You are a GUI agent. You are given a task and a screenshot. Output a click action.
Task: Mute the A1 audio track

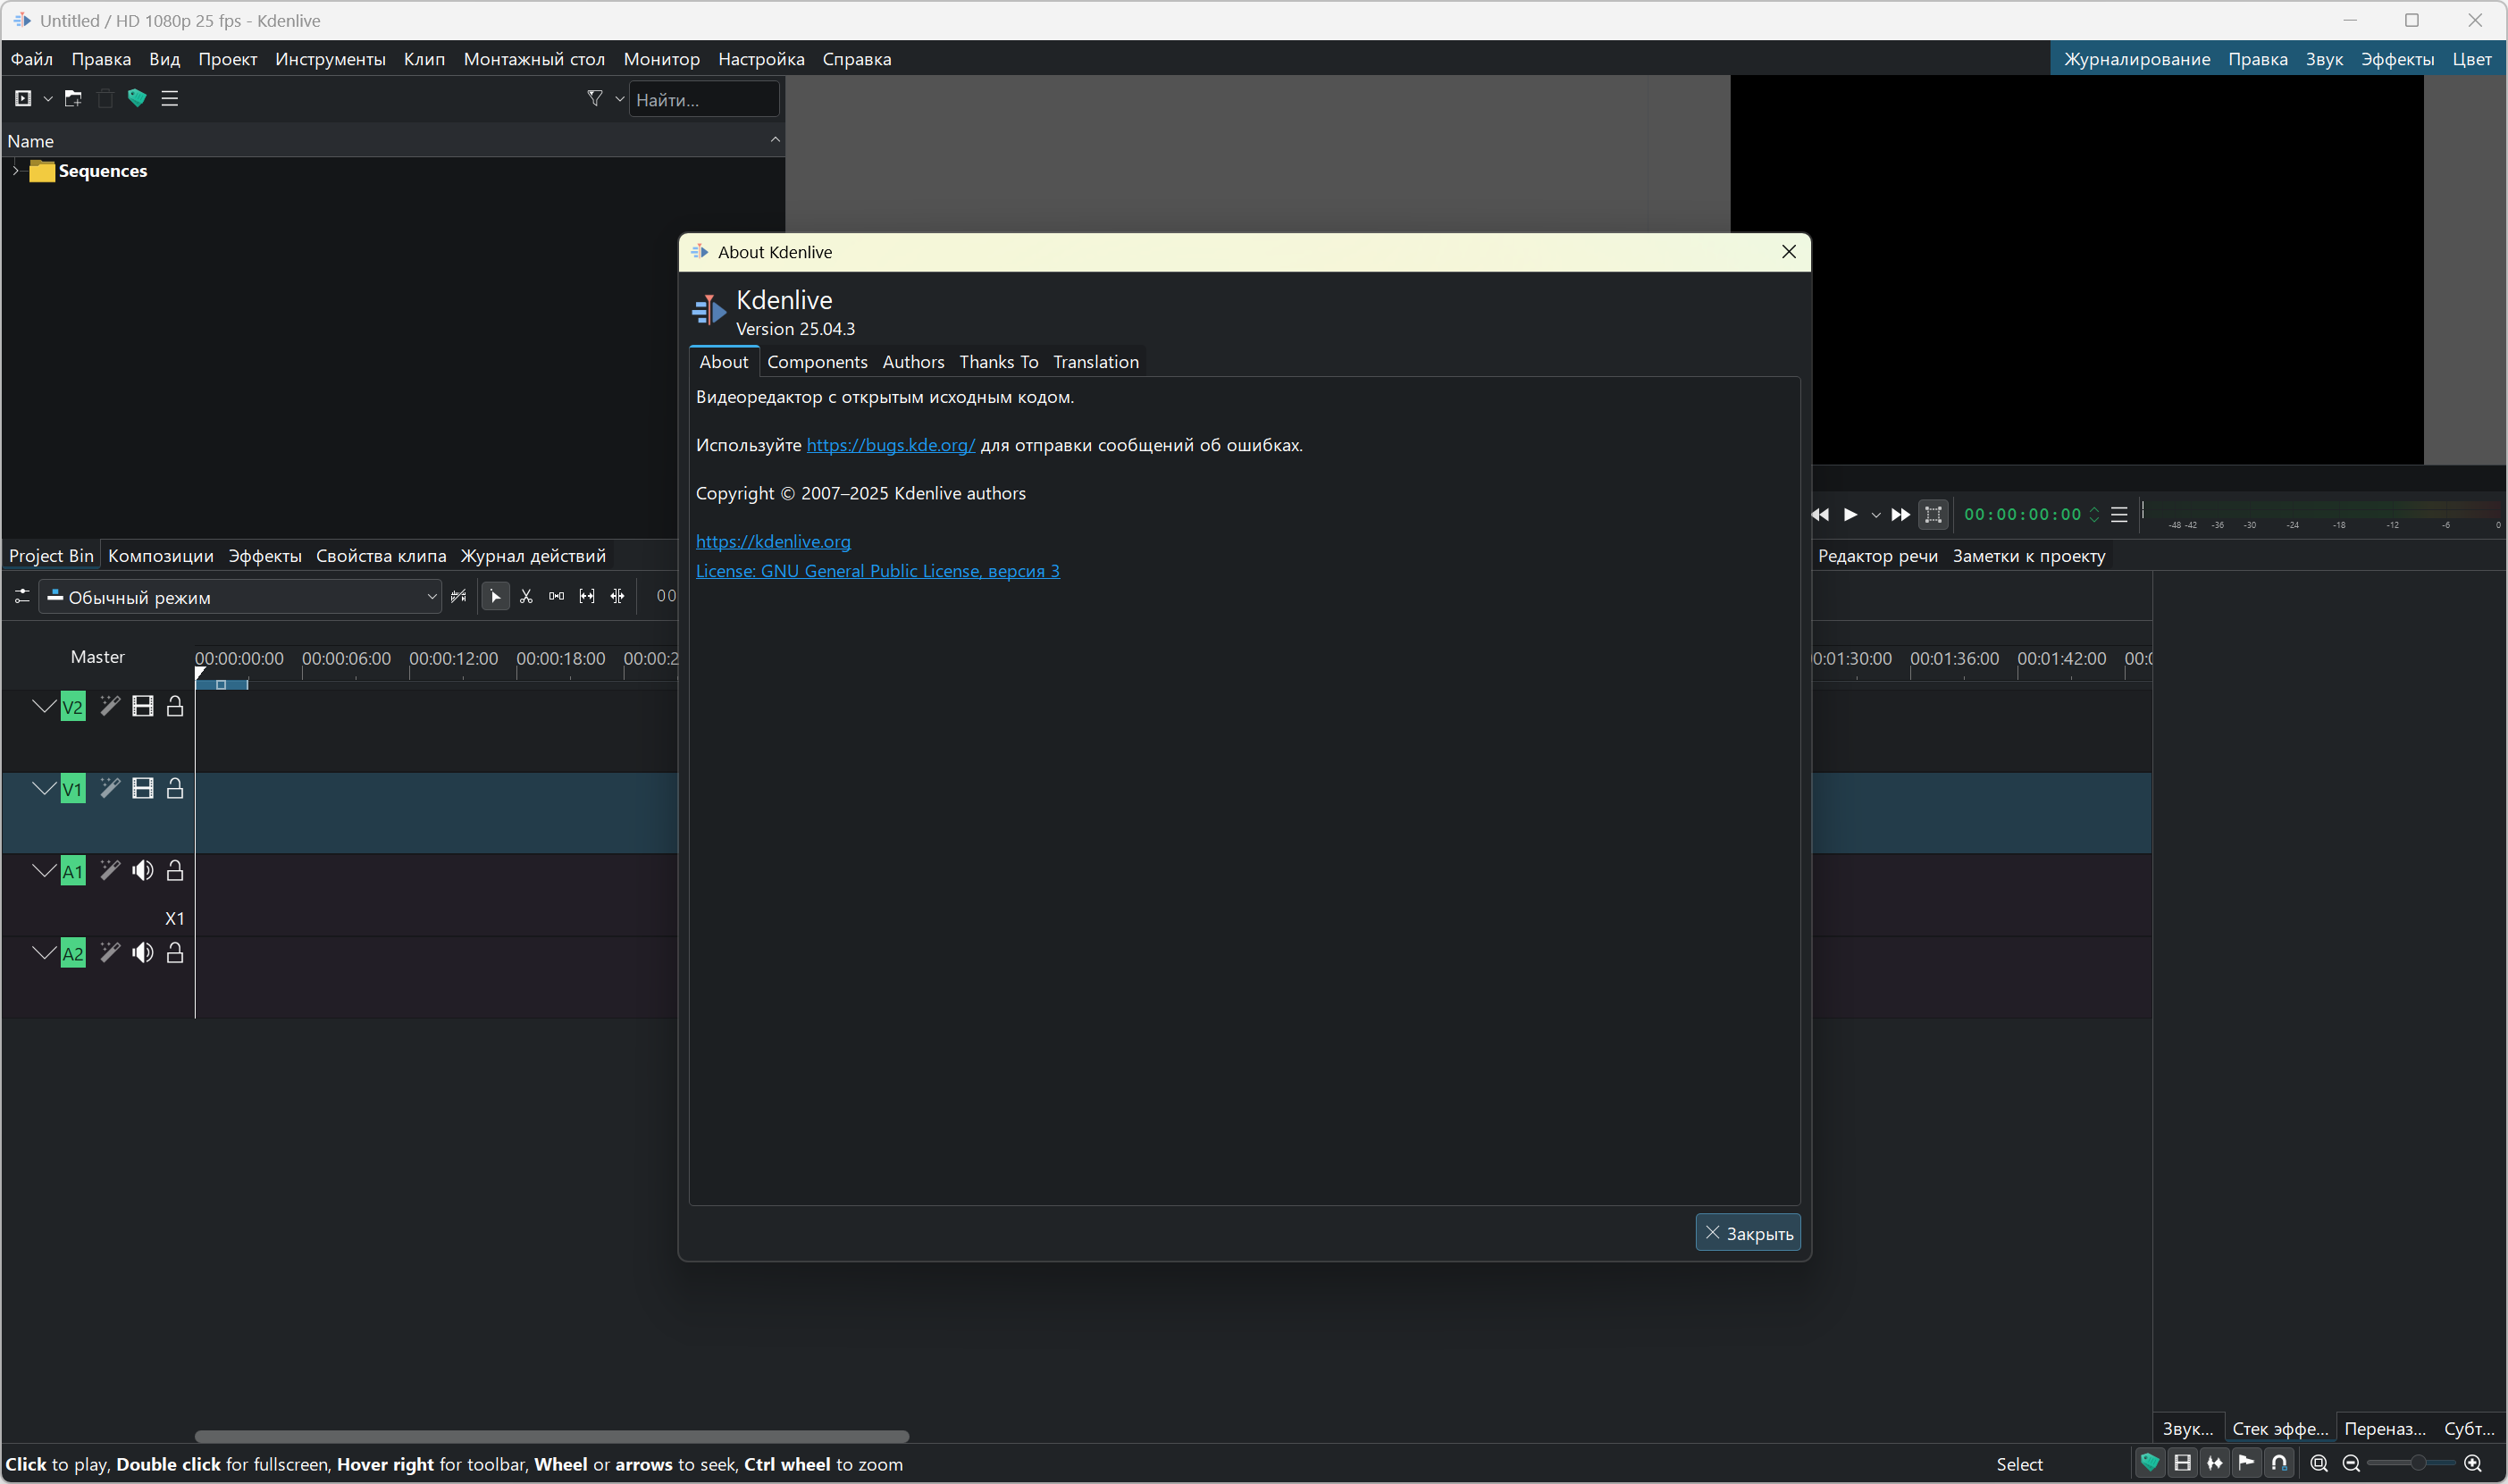tap(143, 871)
